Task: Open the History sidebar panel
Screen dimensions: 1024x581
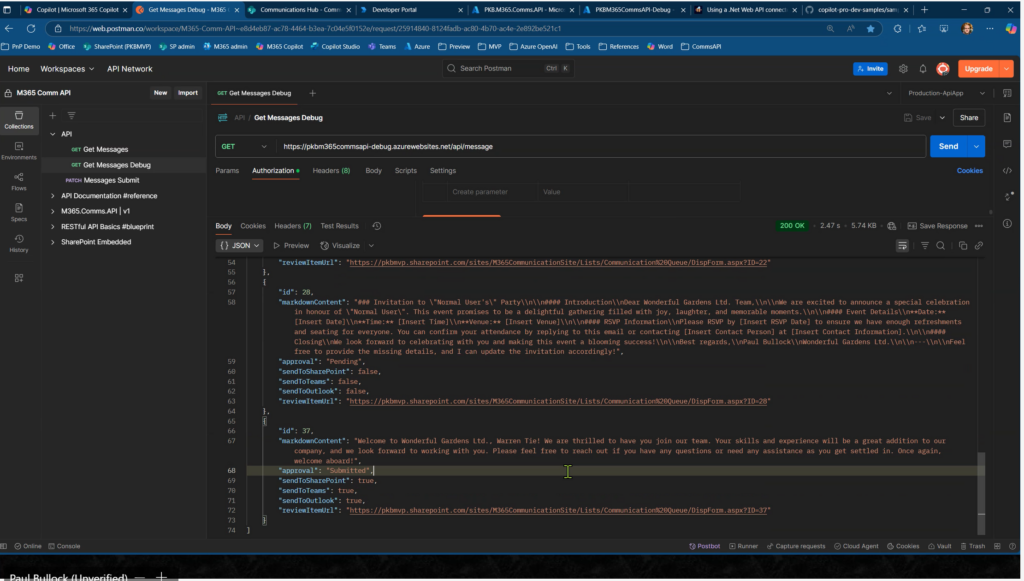Action: pos(19,243)
